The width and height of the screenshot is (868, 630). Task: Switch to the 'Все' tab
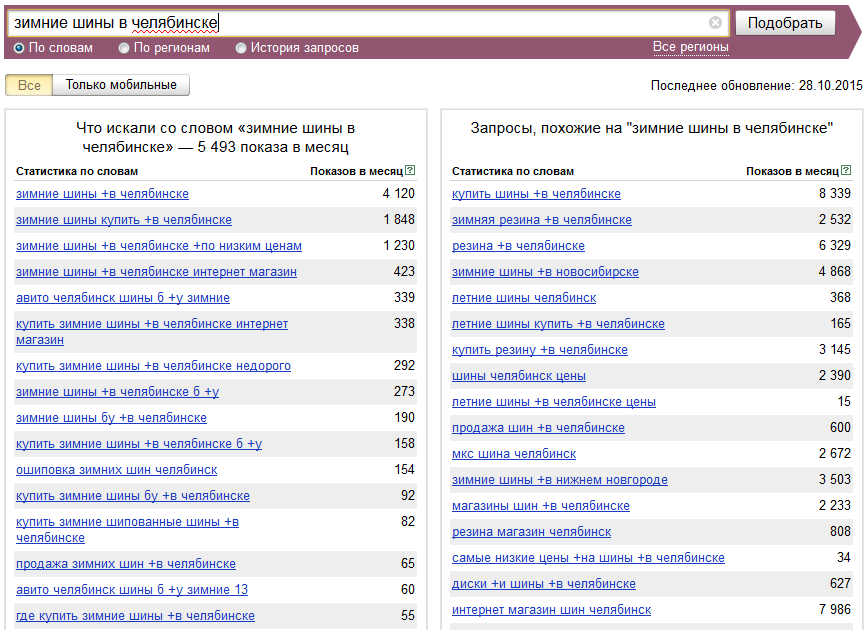pyautogui.click(x=29, y=85)
